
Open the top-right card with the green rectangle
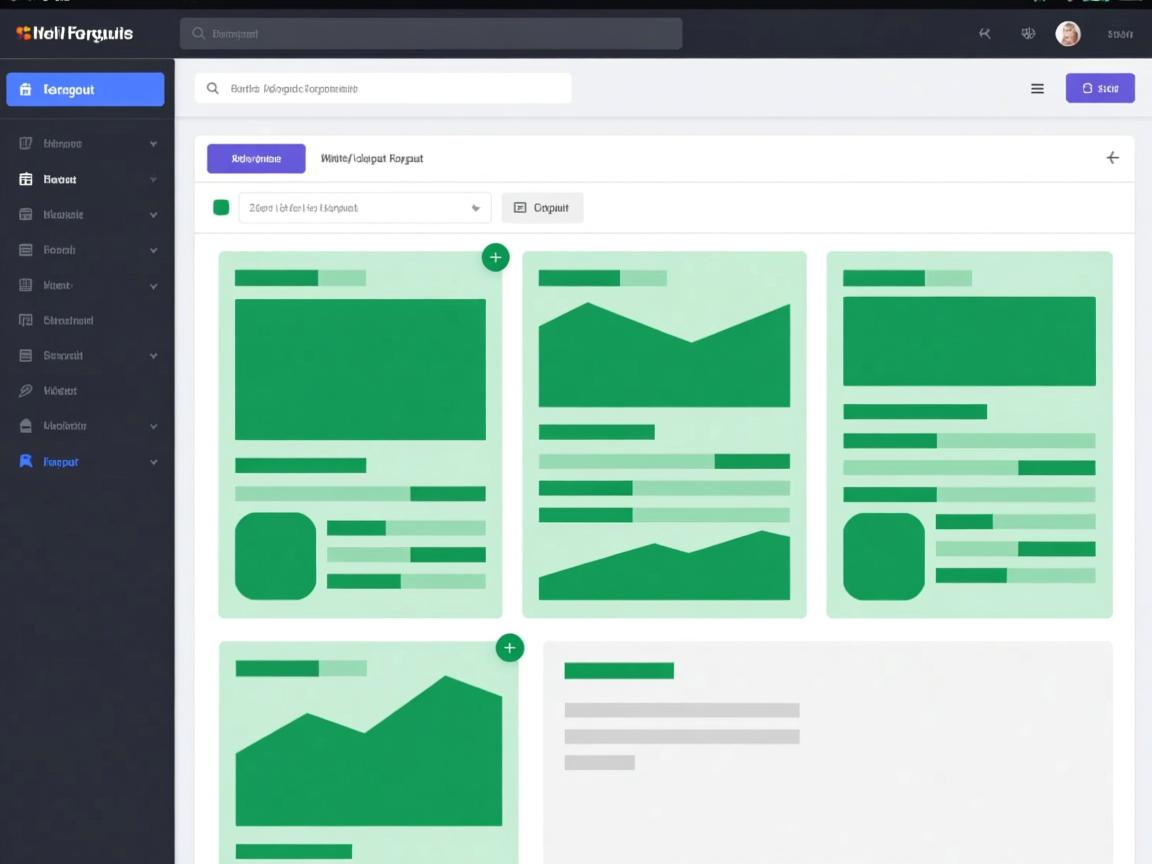[968, 434]
